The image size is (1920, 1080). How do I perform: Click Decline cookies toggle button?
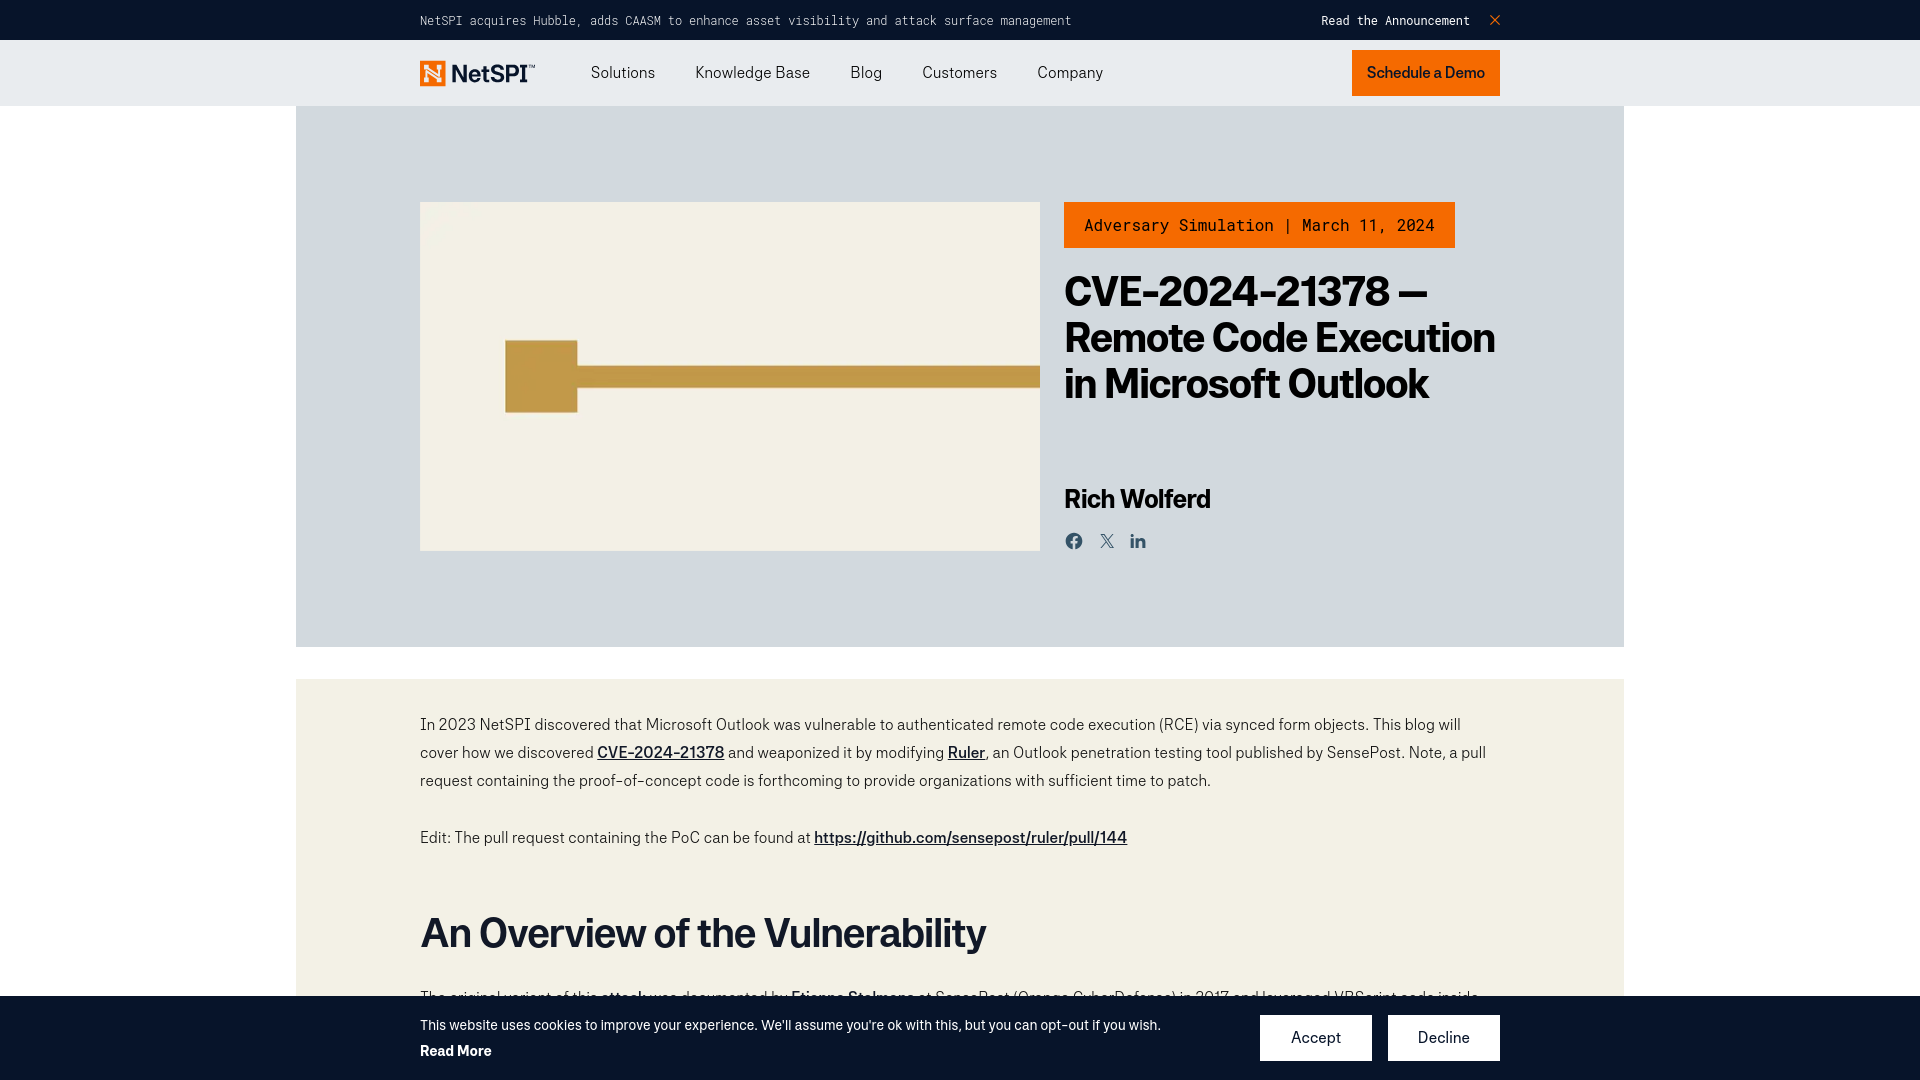click(x=1443, y=1038)
